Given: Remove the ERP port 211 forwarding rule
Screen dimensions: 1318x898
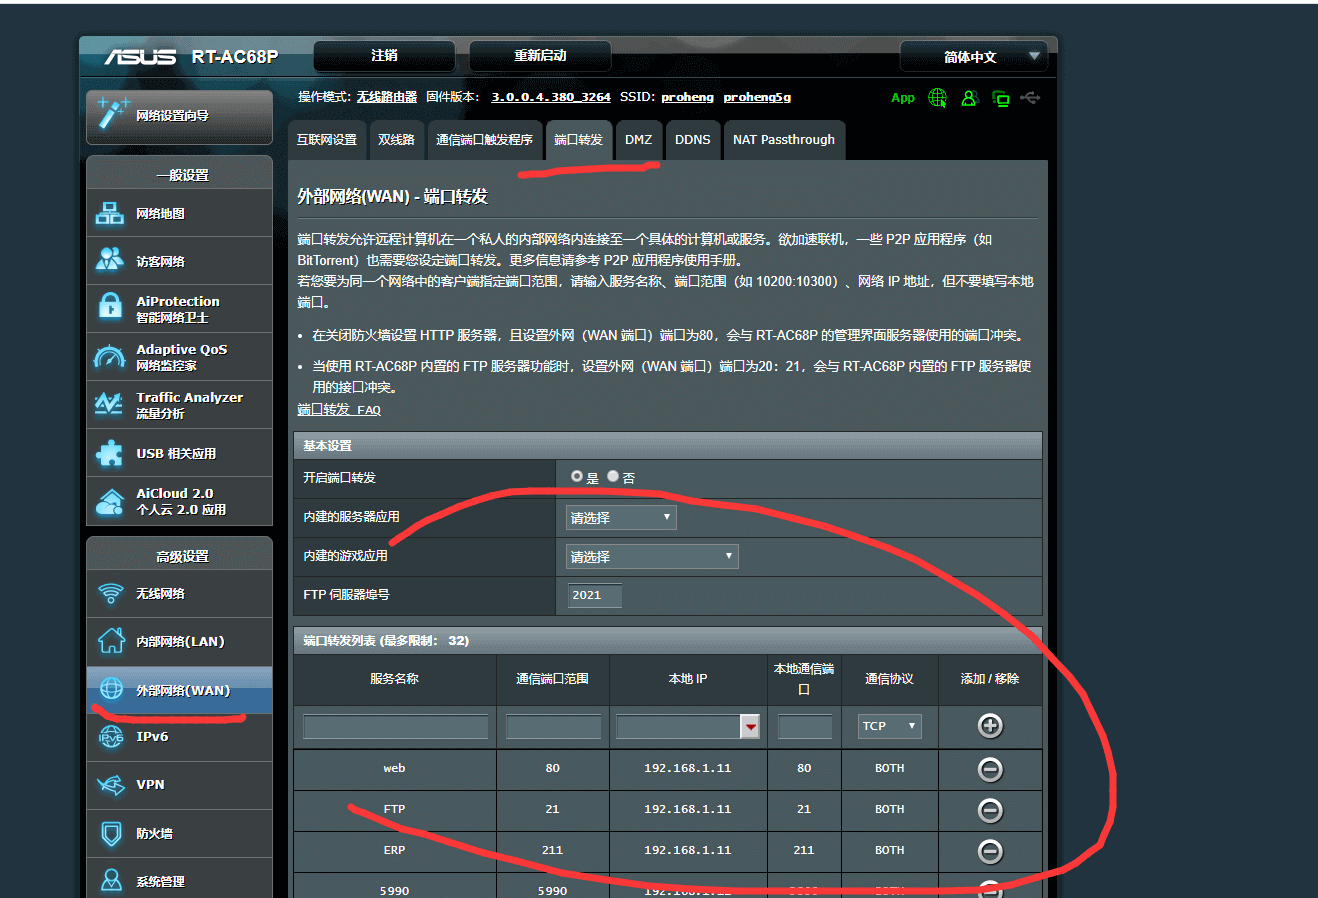Looking at the screenshot, I should coord(990,851).
